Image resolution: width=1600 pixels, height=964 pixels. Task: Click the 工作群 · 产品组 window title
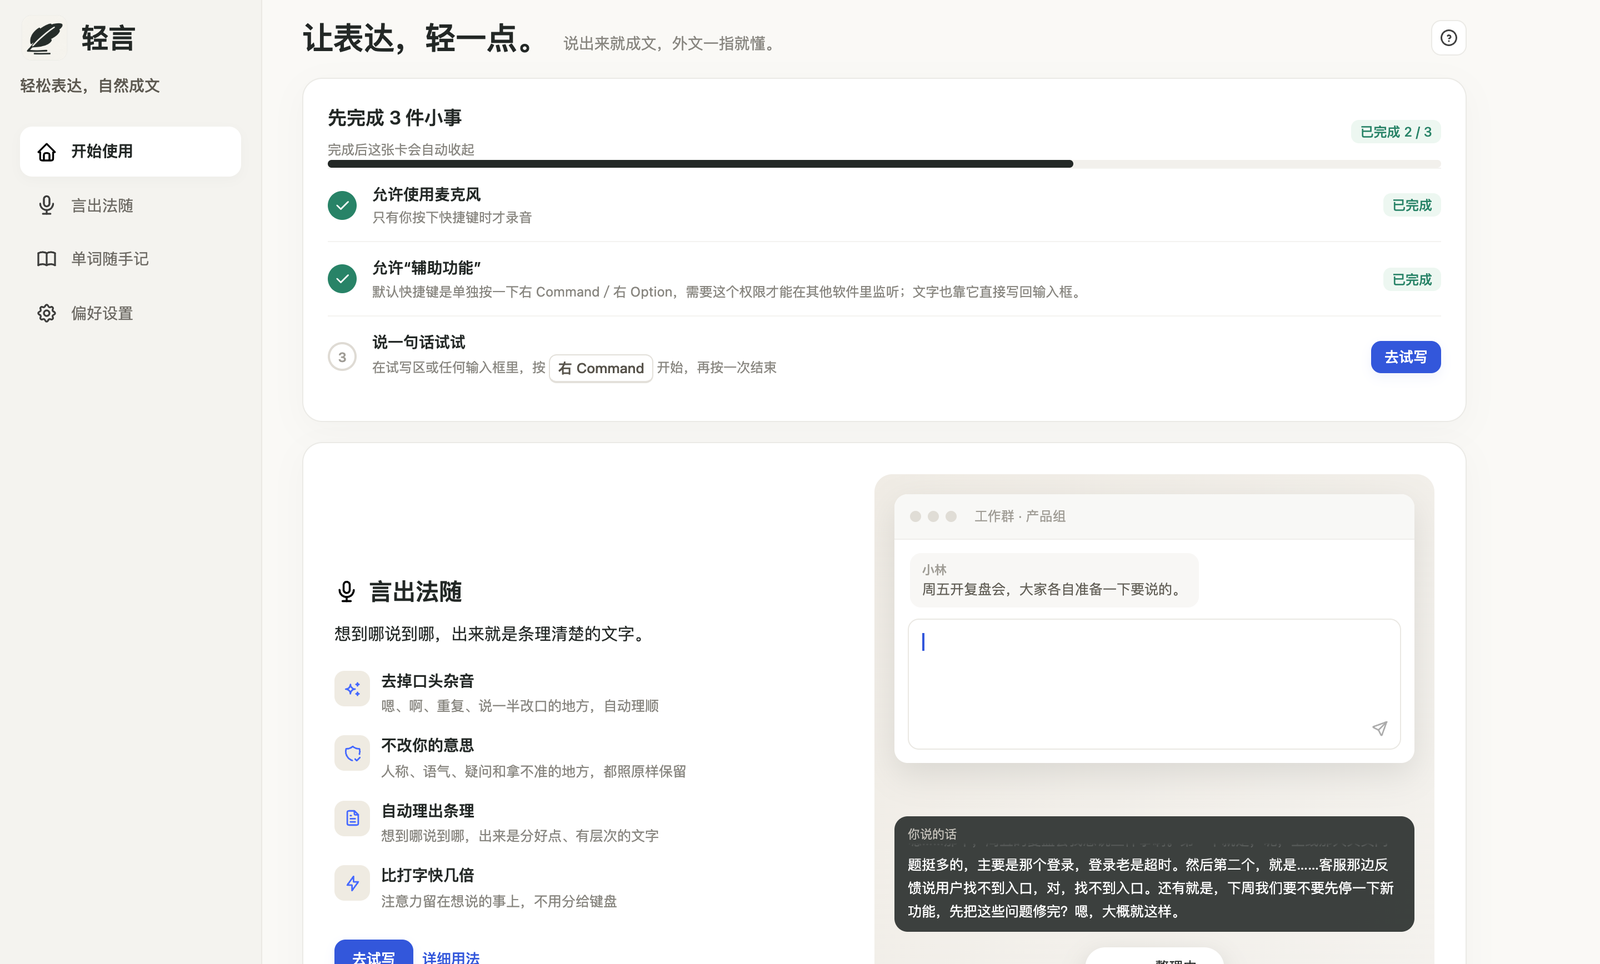[1020, 516]
